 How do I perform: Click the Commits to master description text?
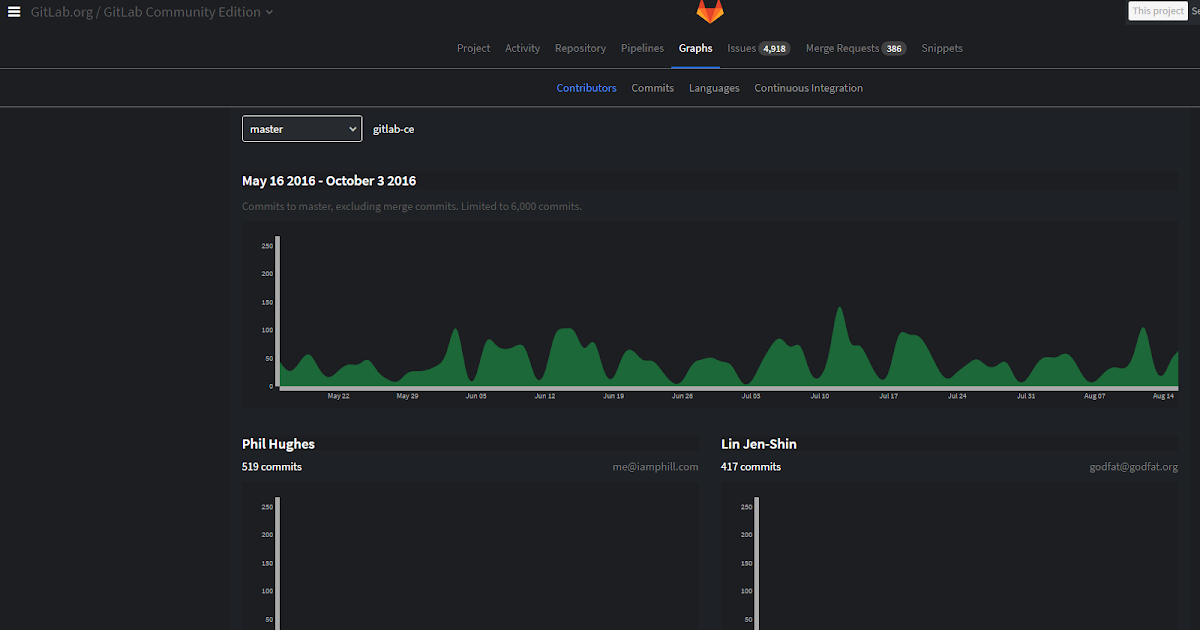(x=412, y=207)
